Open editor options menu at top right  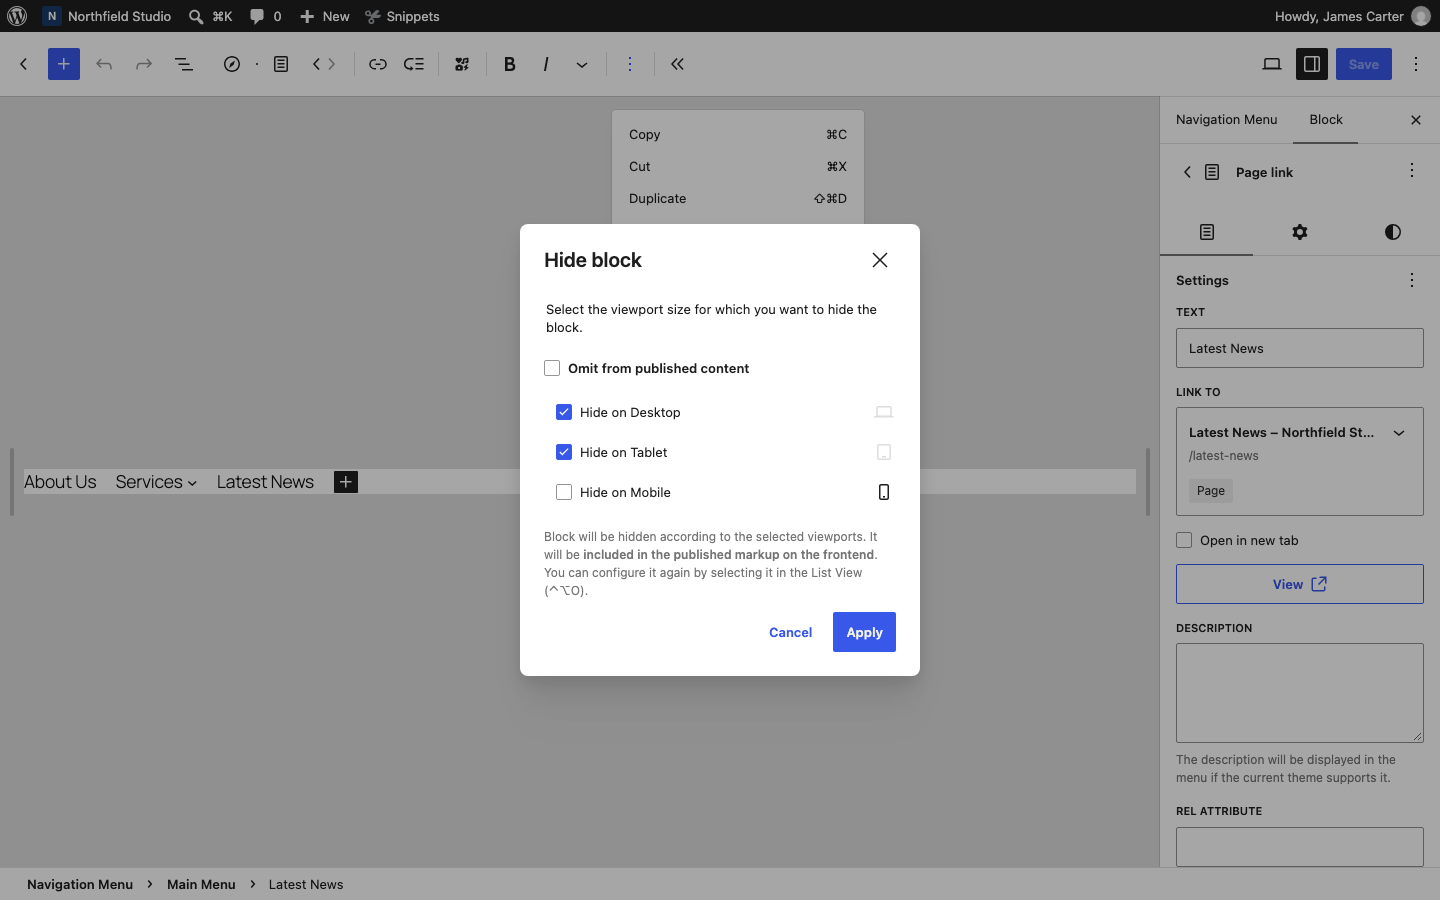click(1416, 64)
